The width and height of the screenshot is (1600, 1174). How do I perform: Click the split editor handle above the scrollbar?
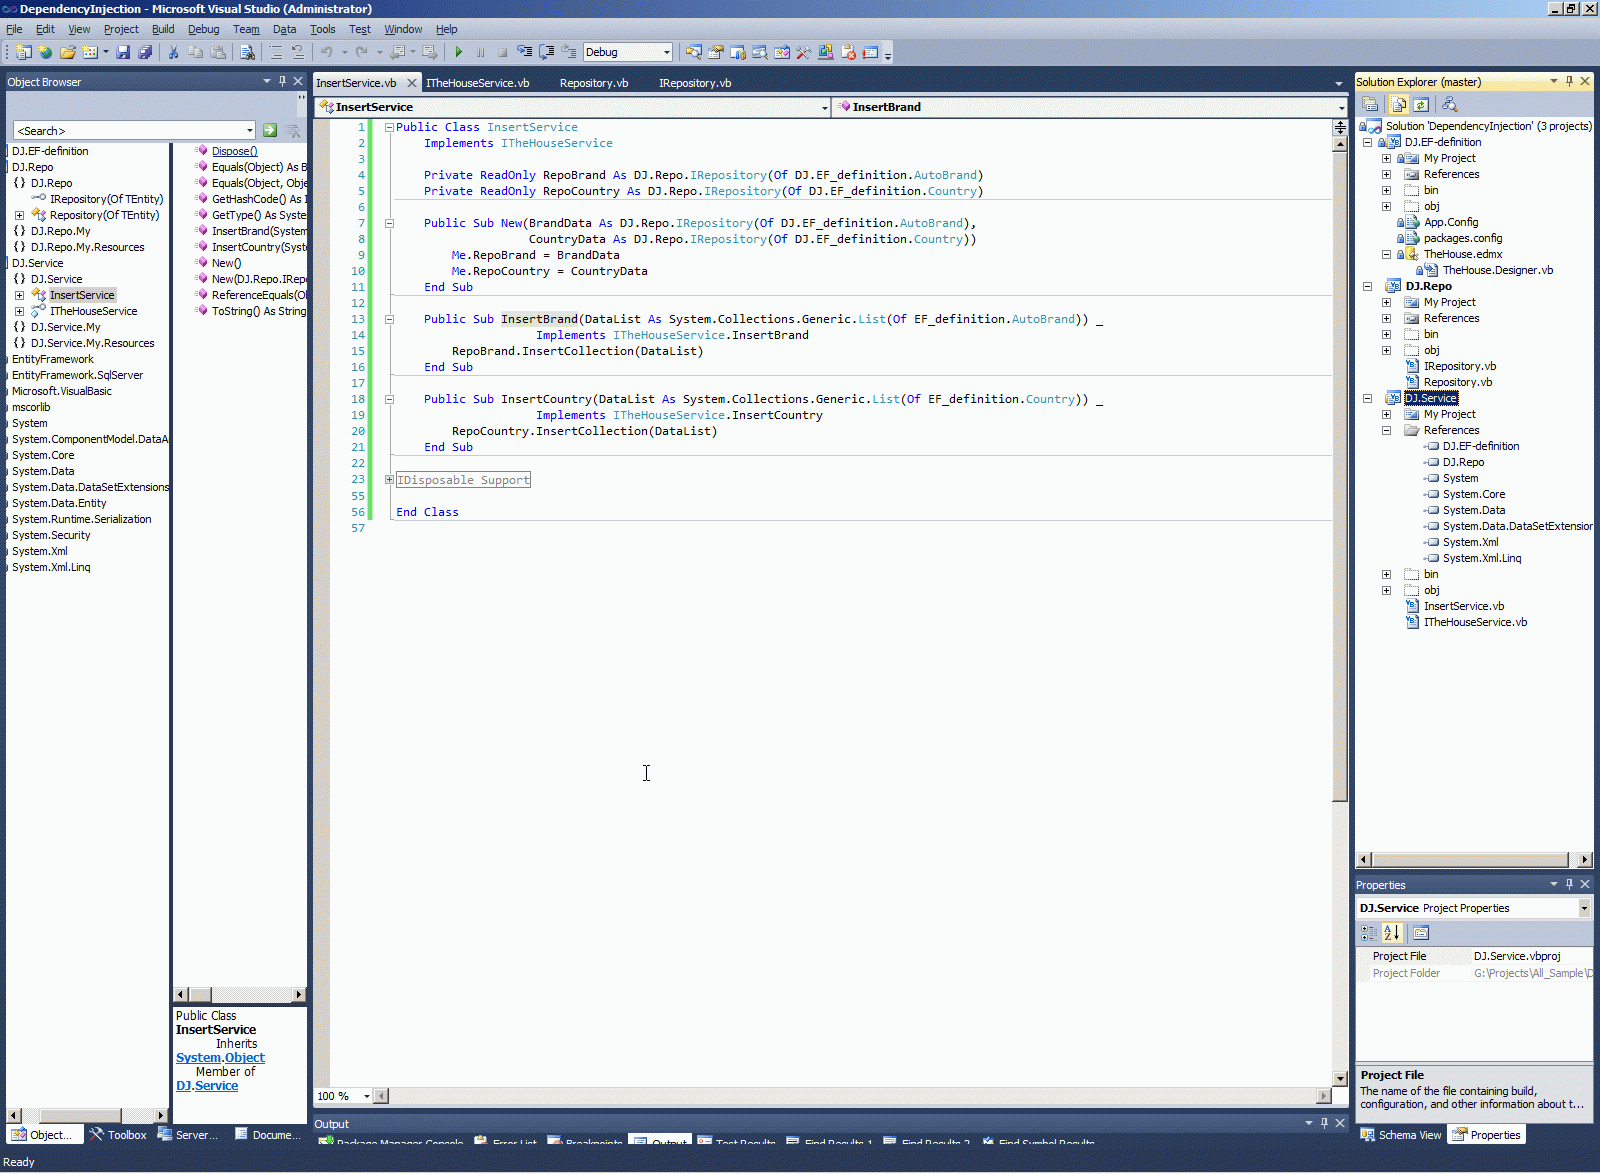point(1340,127)
